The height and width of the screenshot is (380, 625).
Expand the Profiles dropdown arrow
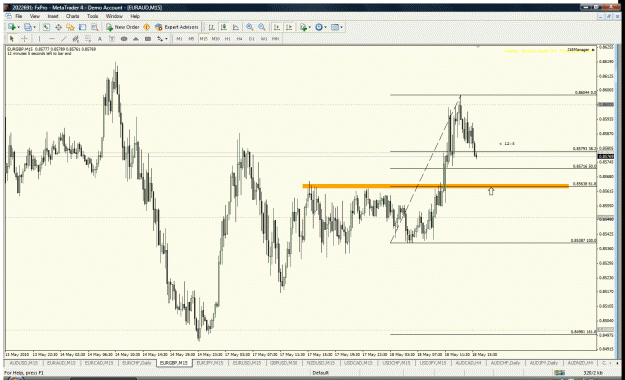[x=34, y=27]
